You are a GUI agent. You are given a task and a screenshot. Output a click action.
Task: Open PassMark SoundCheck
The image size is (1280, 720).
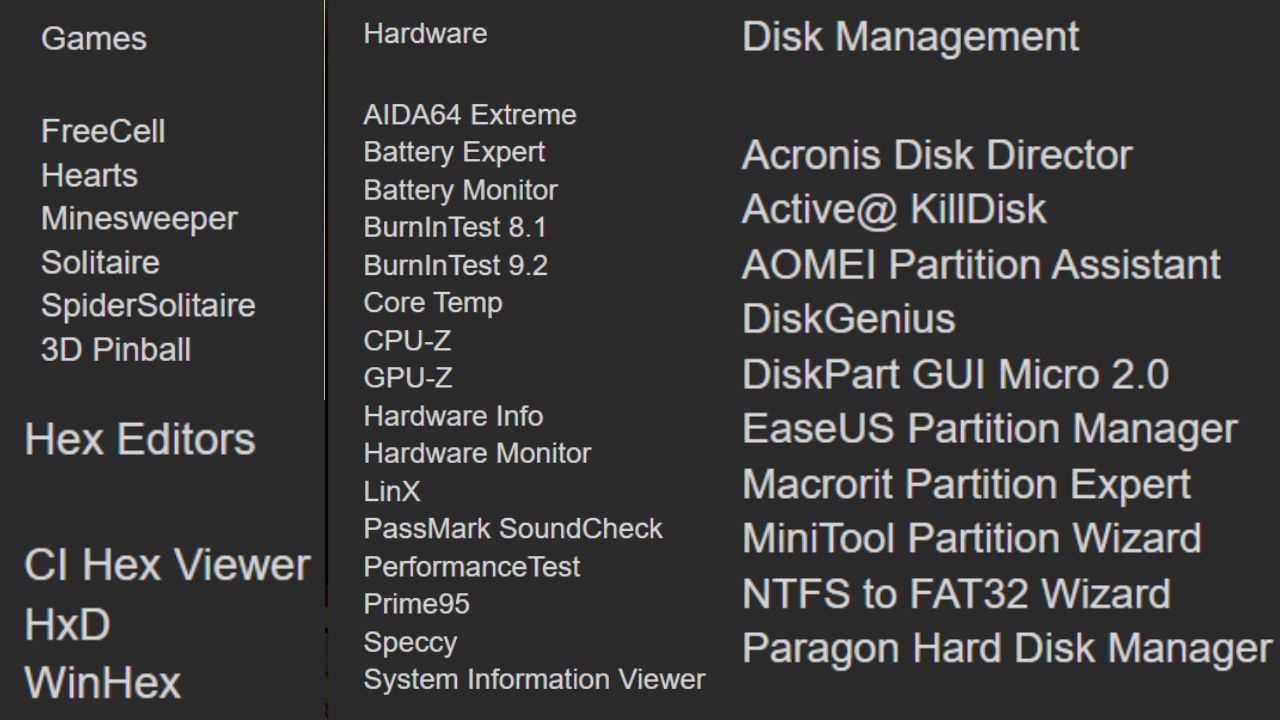tap(513, 528)
